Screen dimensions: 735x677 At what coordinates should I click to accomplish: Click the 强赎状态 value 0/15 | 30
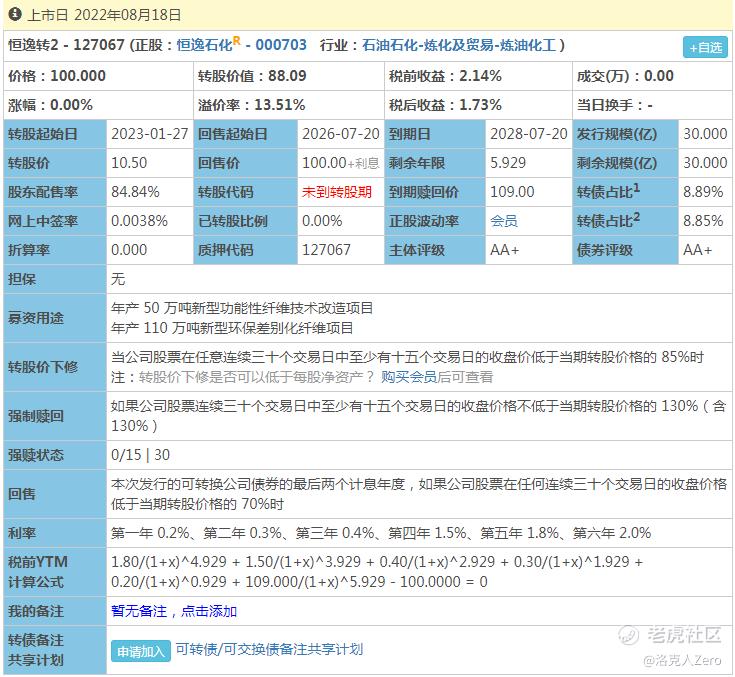(x=140, y=455)
